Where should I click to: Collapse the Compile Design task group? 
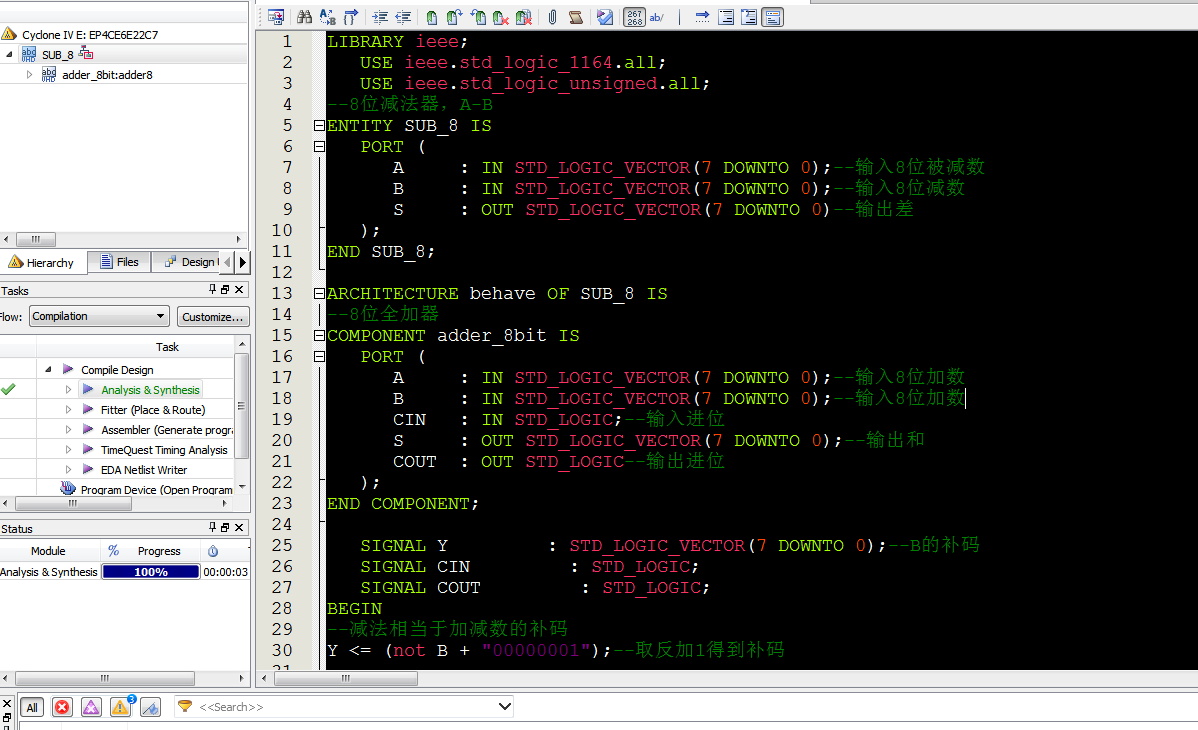(x=47, y=370)
